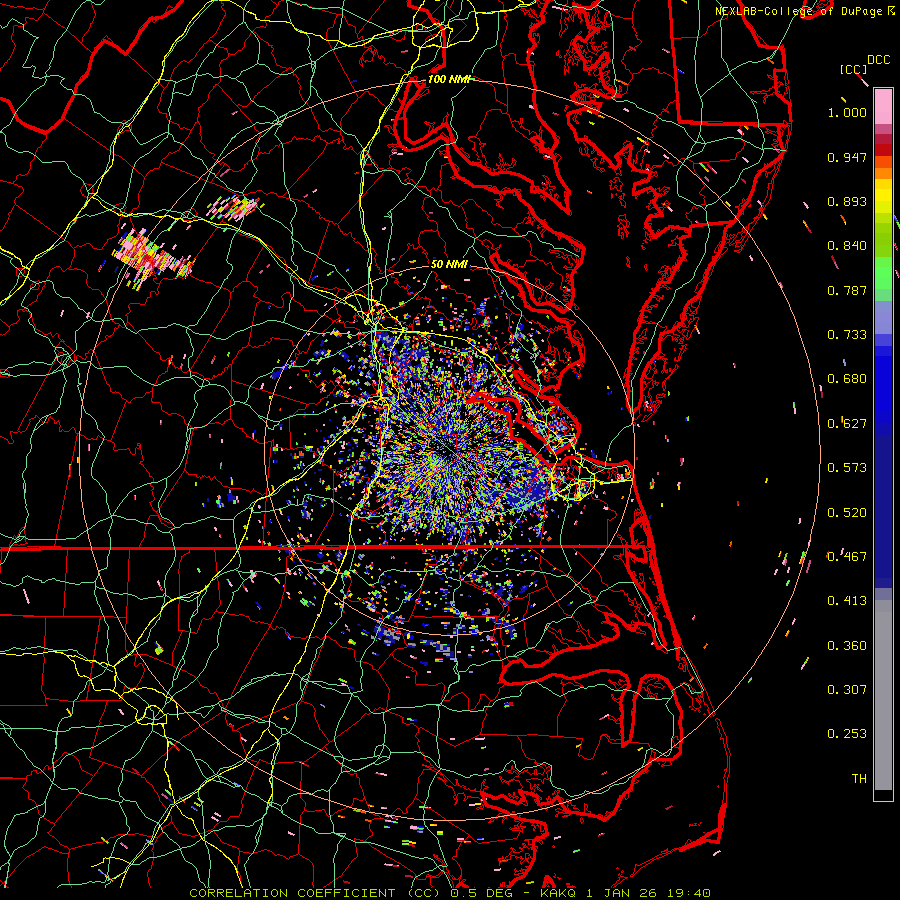Select the 0.733 scale value

[847, 335]
